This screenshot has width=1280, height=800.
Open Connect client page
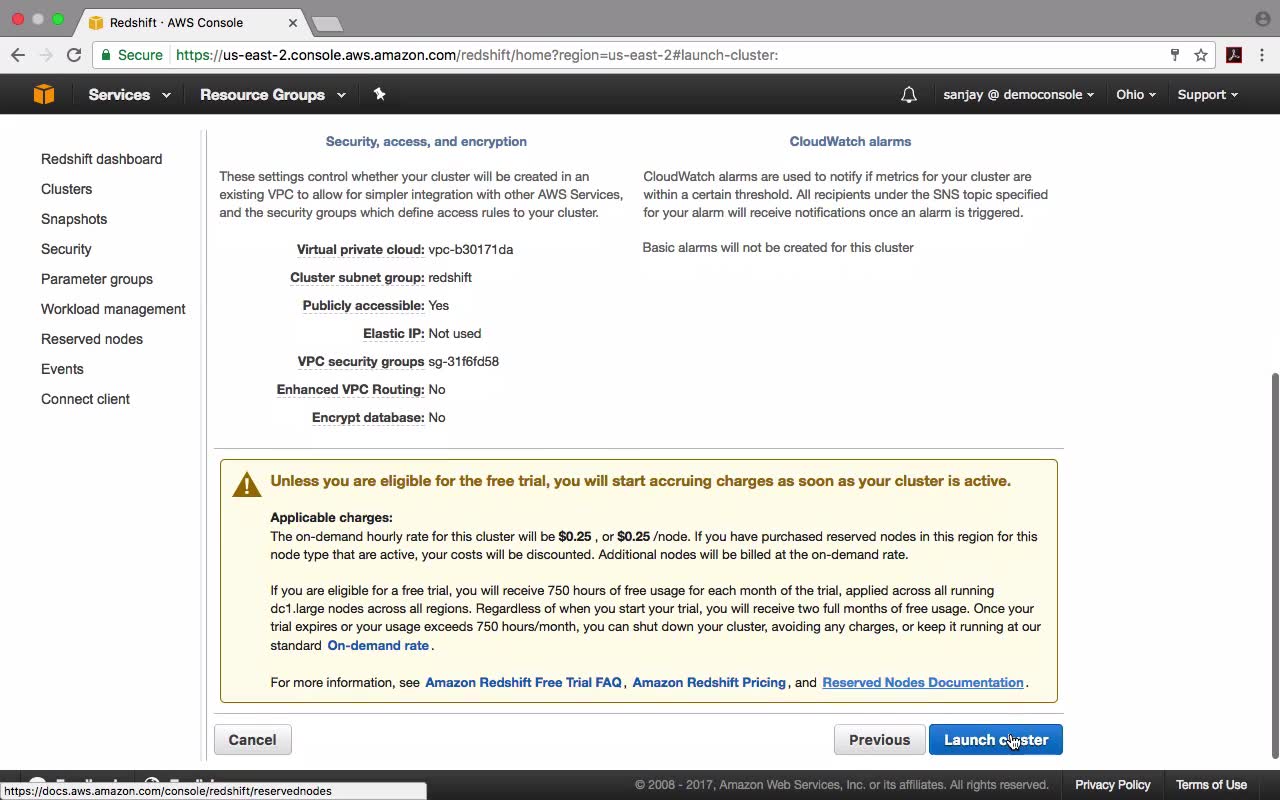[85, 399]
